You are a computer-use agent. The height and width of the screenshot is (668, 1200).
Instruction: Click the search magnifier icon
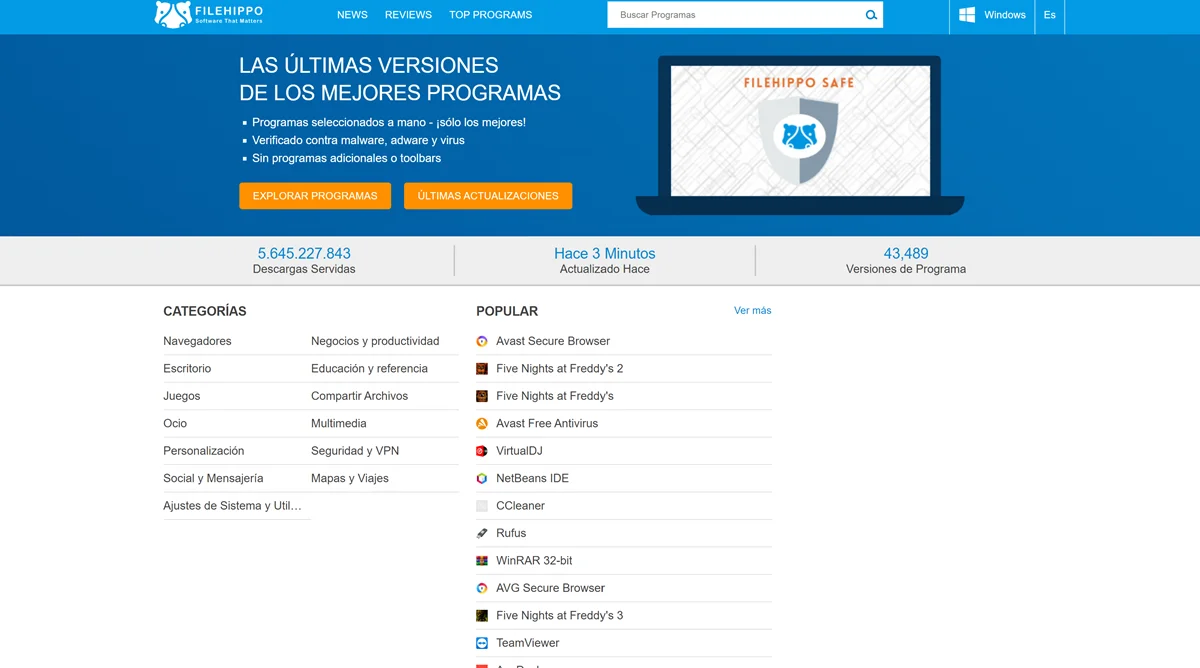tap(871, 15)
